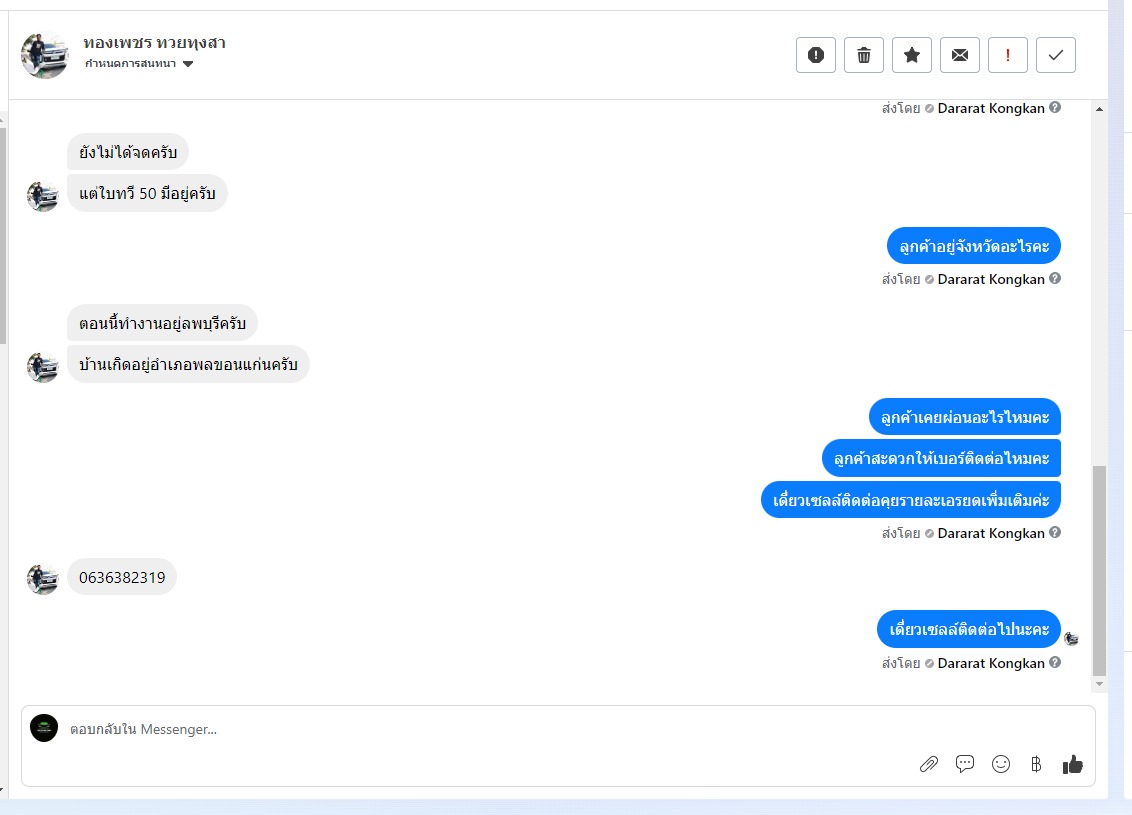Open the customer profile picture in header
The height and width of the screenshot is (815, 1132).
45,55
